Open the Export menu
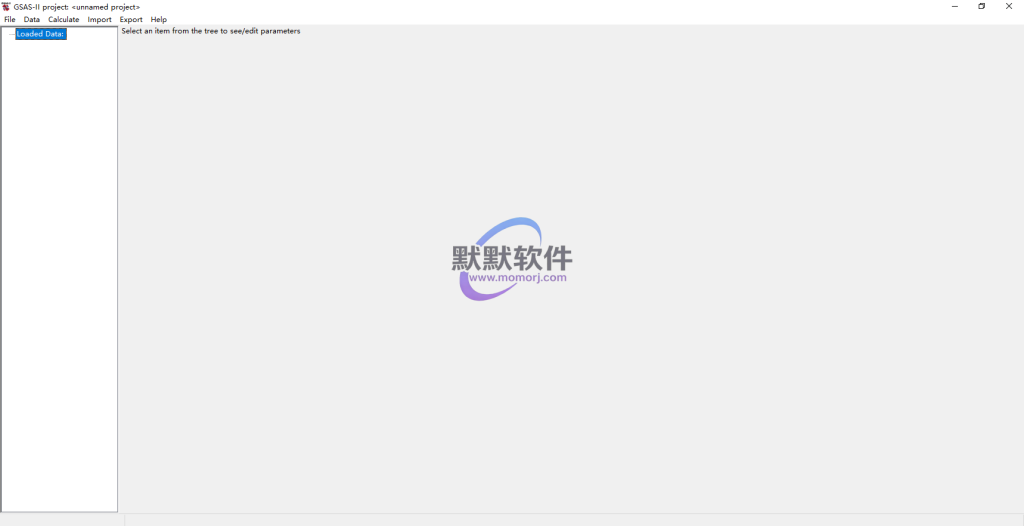Image resolution: width=1024 pixels, height=526 pixels. point(131,19)
